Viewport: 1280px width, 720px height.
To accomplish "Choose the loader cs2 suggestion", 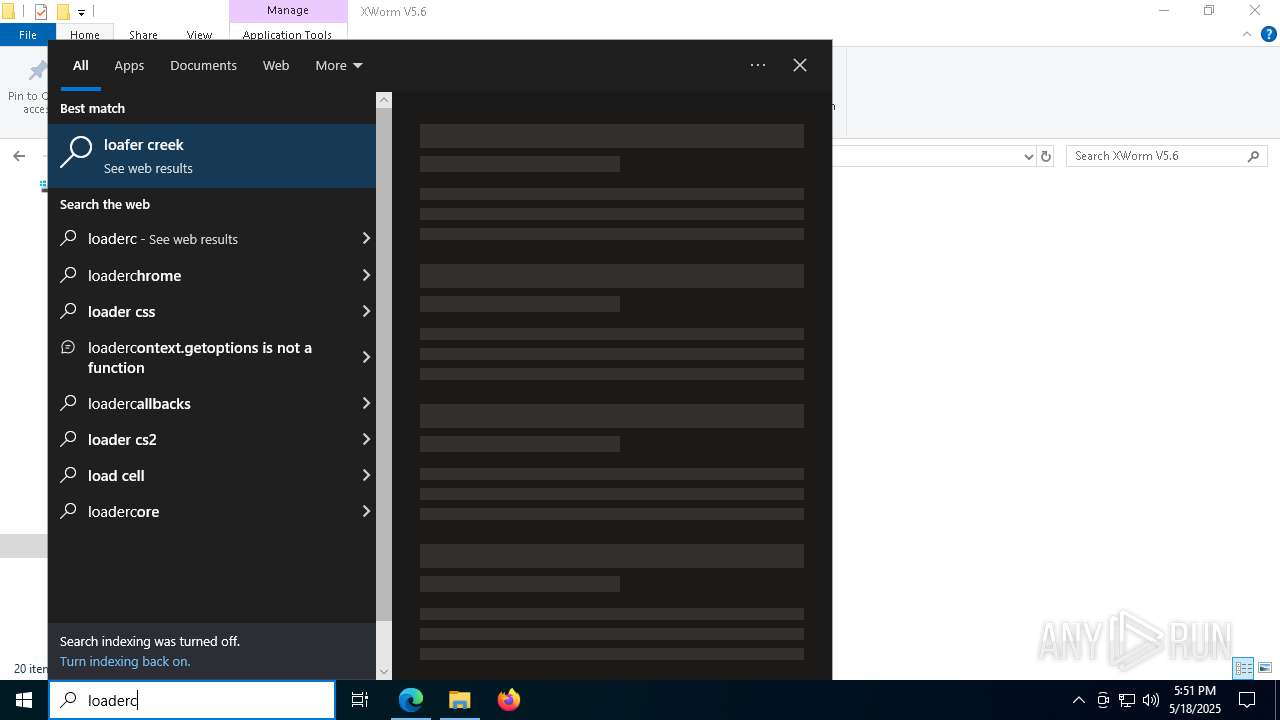I will [x=202, y=439].
